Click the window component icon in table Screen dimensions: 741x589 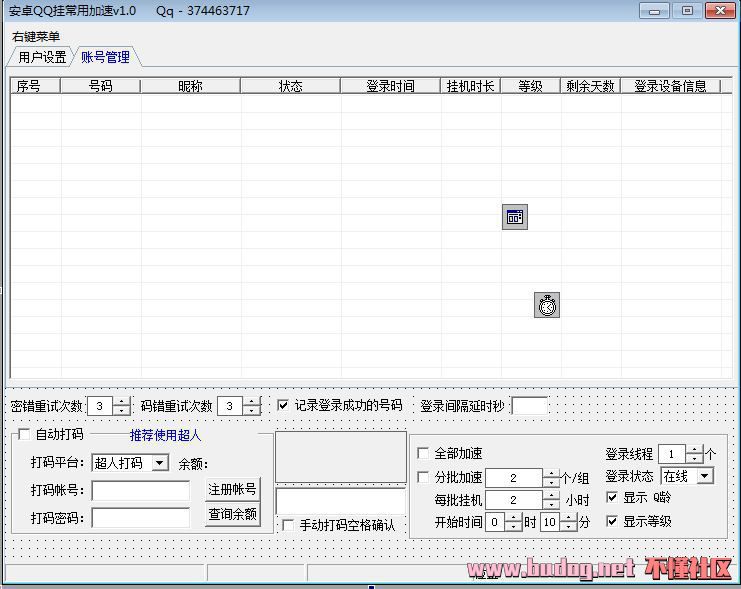[515, 217]
